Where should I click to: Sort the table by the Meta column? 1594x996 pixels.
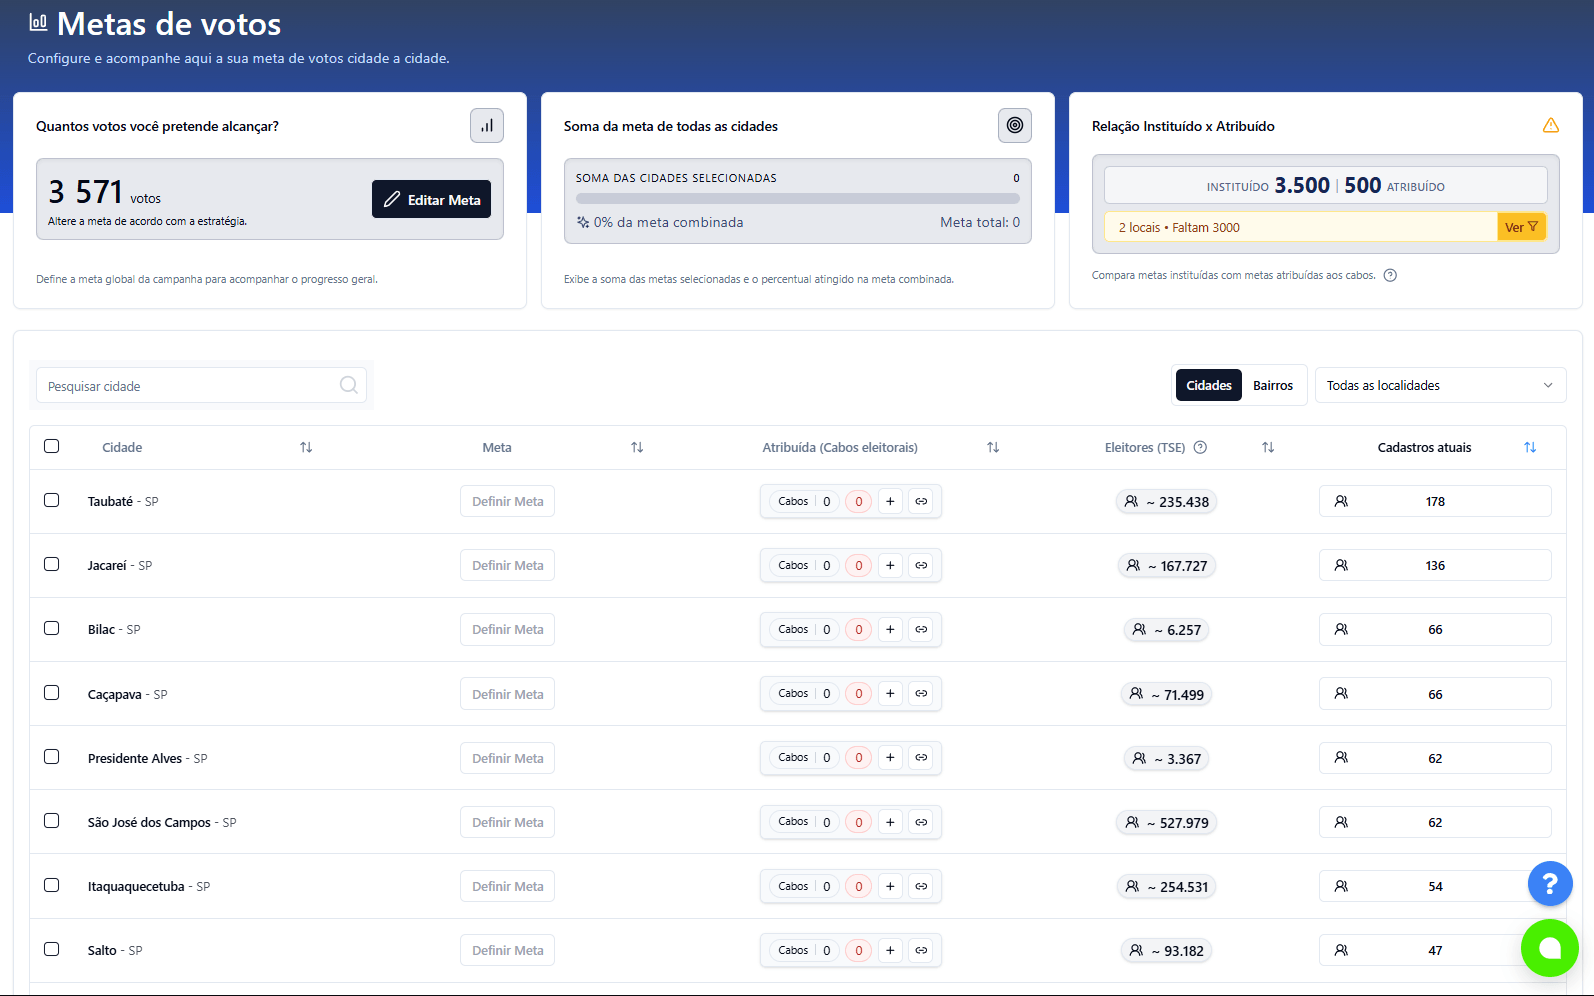pos(637,447)
